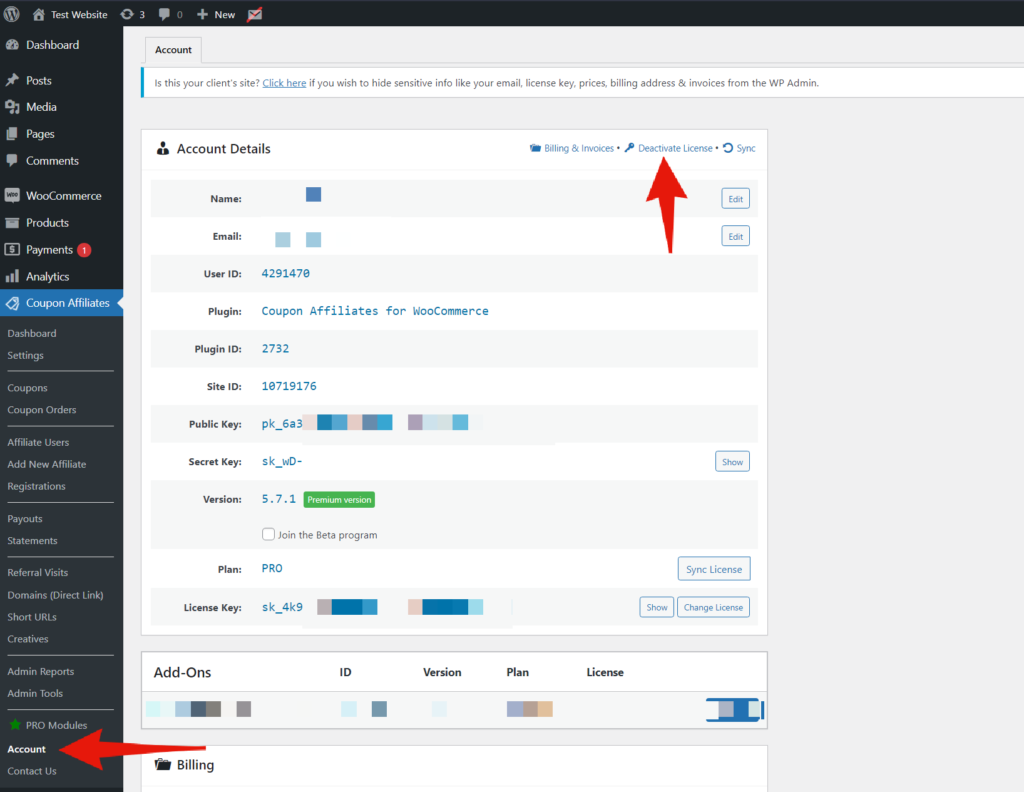Open Coupons submenu item
This screenshot has width=1024, height=792.
coord(27,388)
